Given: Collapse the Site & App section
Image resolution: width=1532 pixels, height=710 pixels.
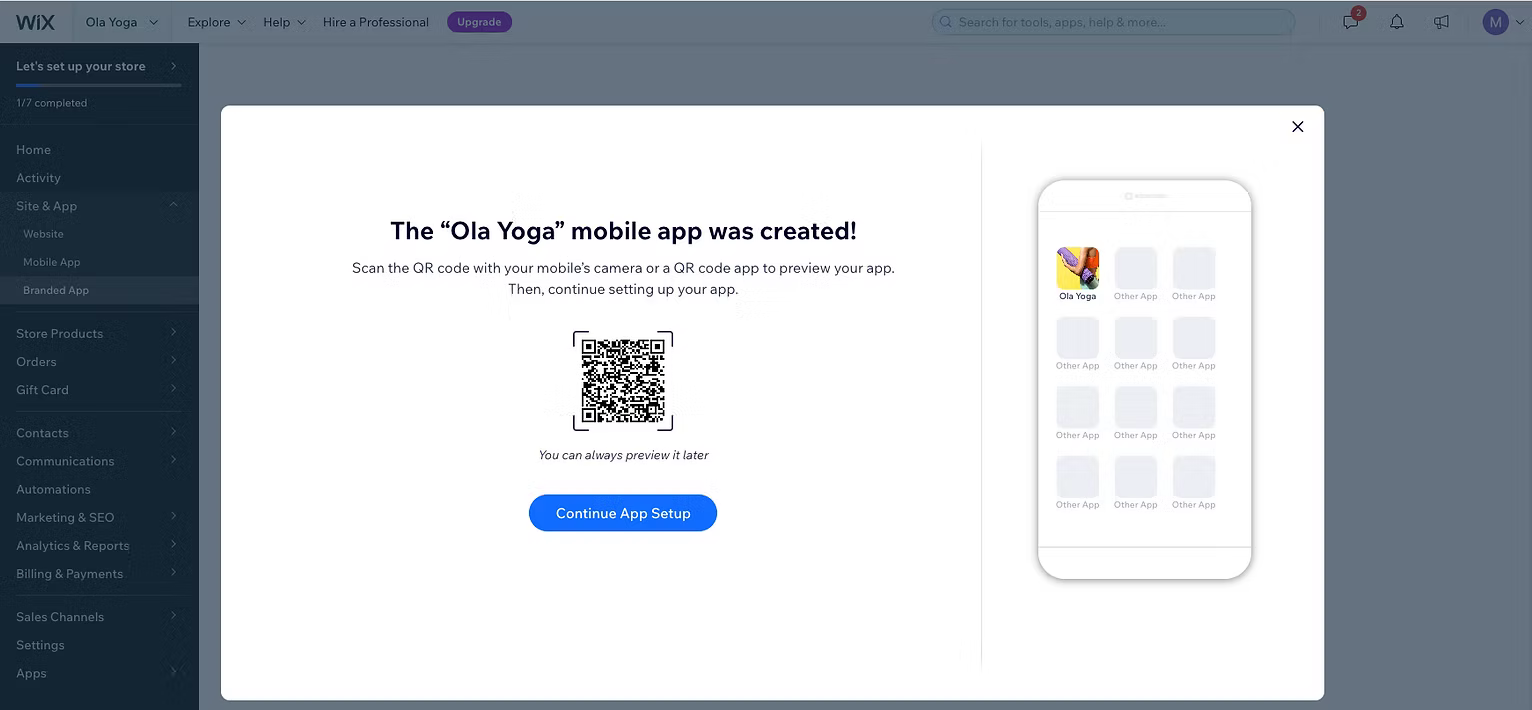Looking at the screenshot, I should [99, 206].
